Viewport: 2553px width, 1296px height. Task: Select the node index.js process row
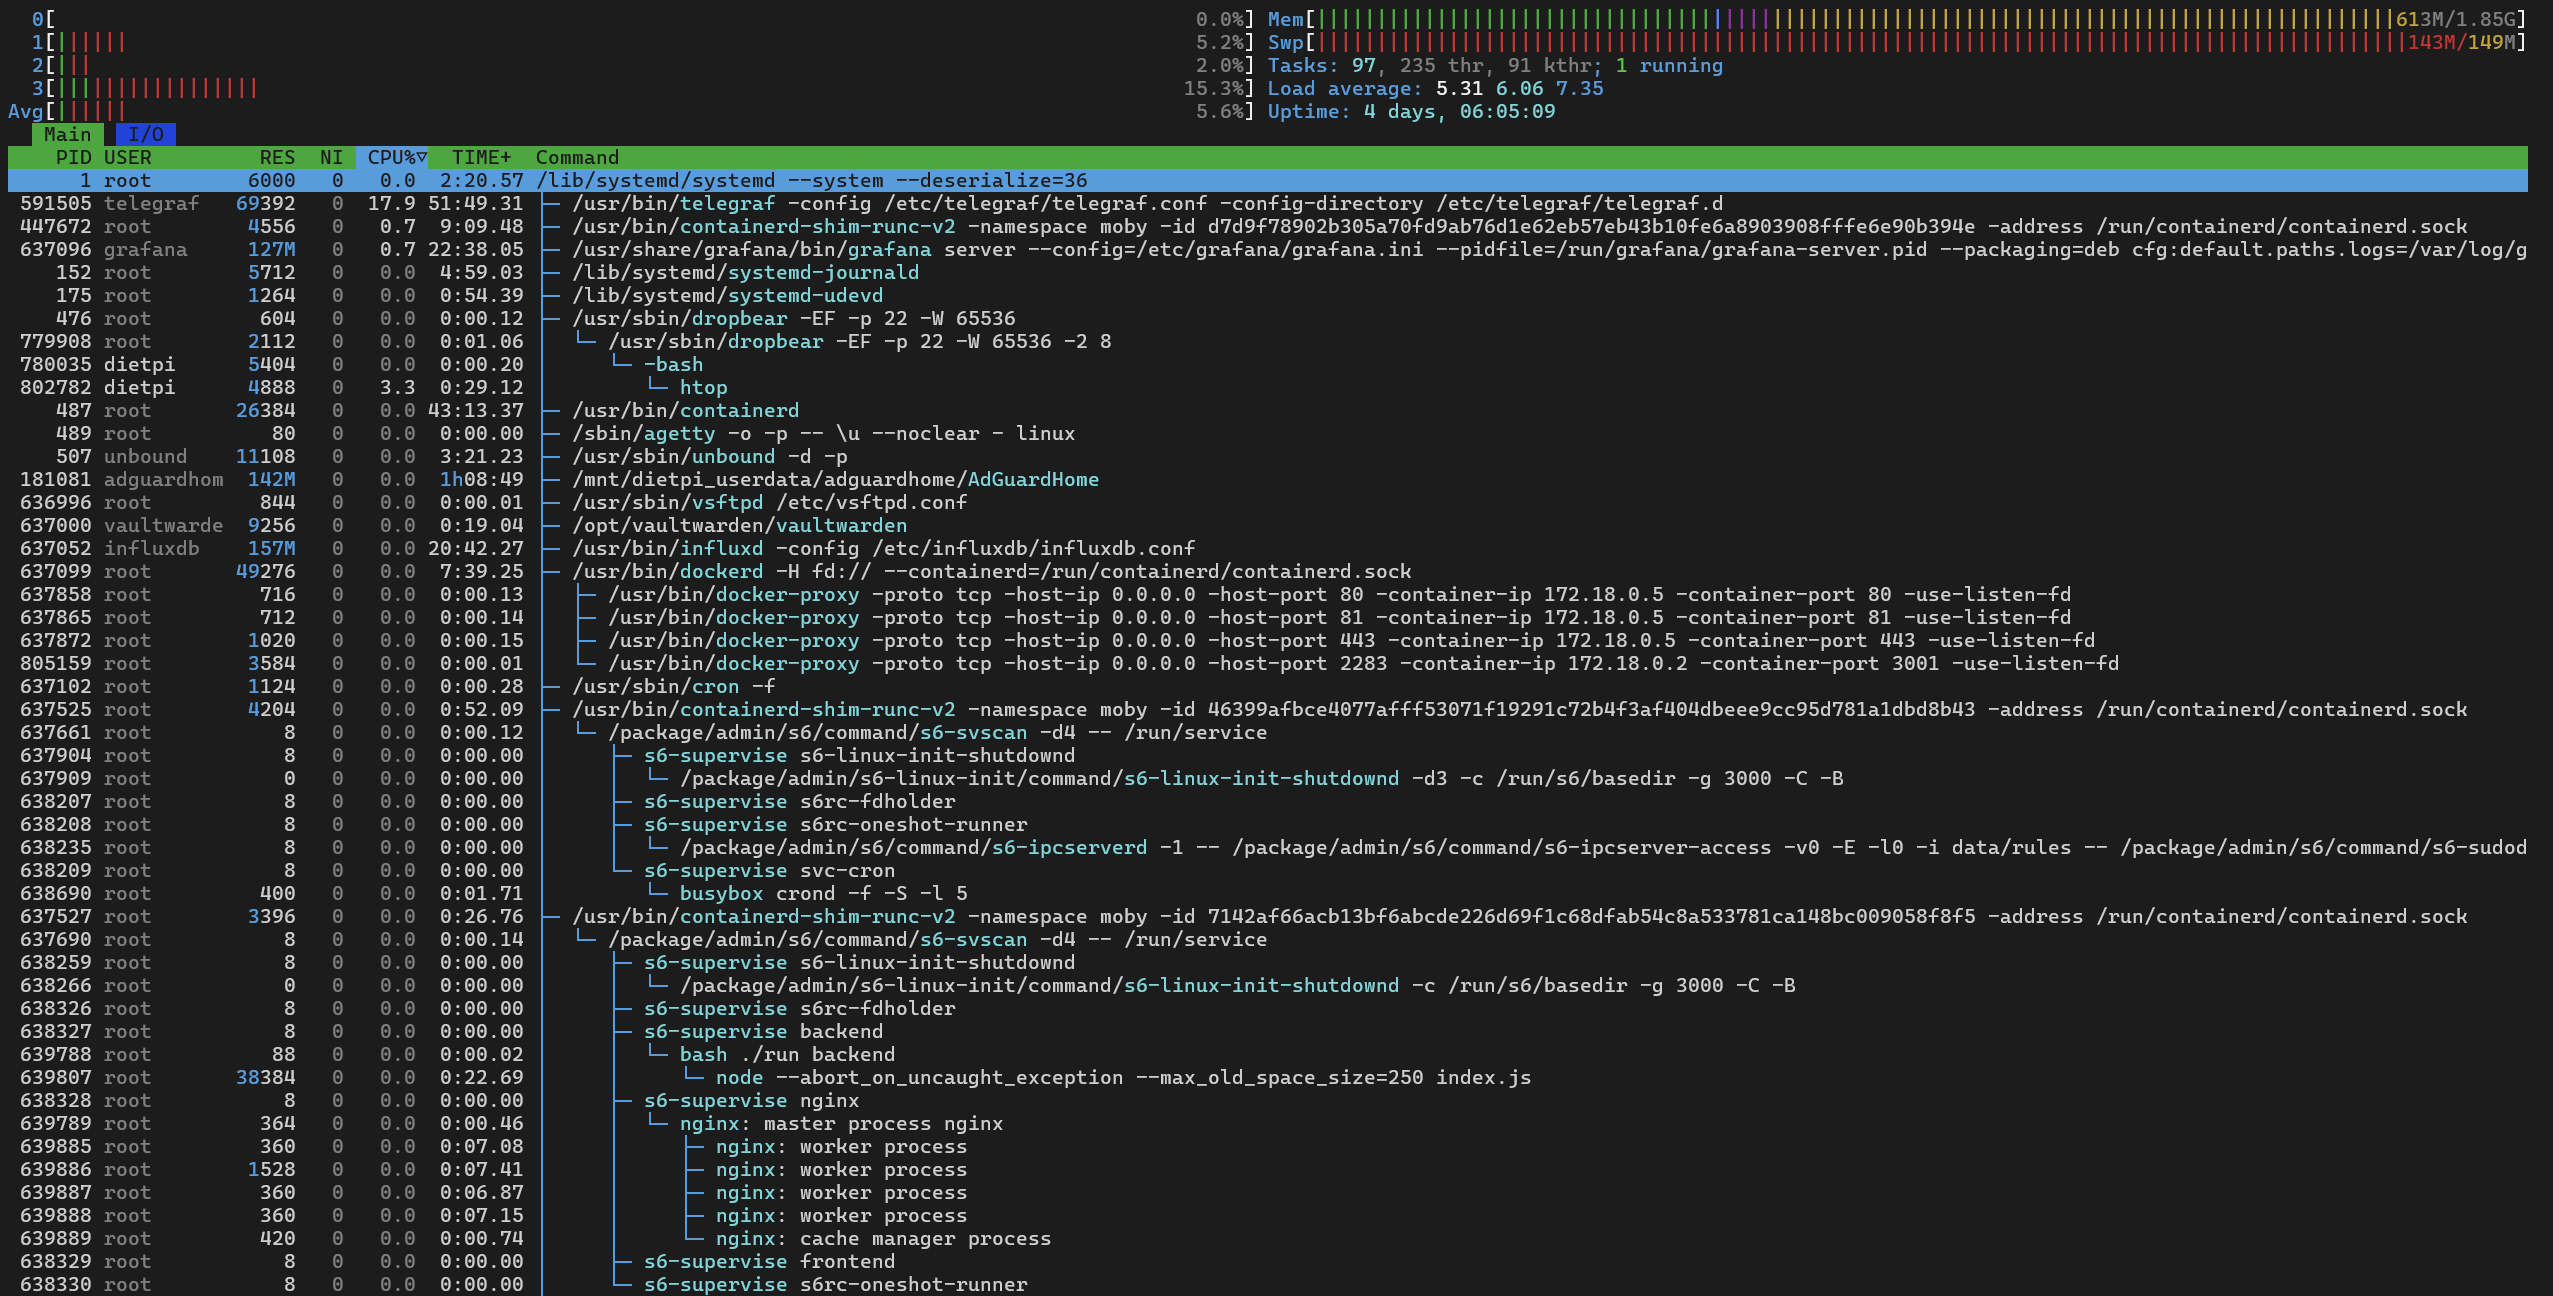click(1268, 1077)
